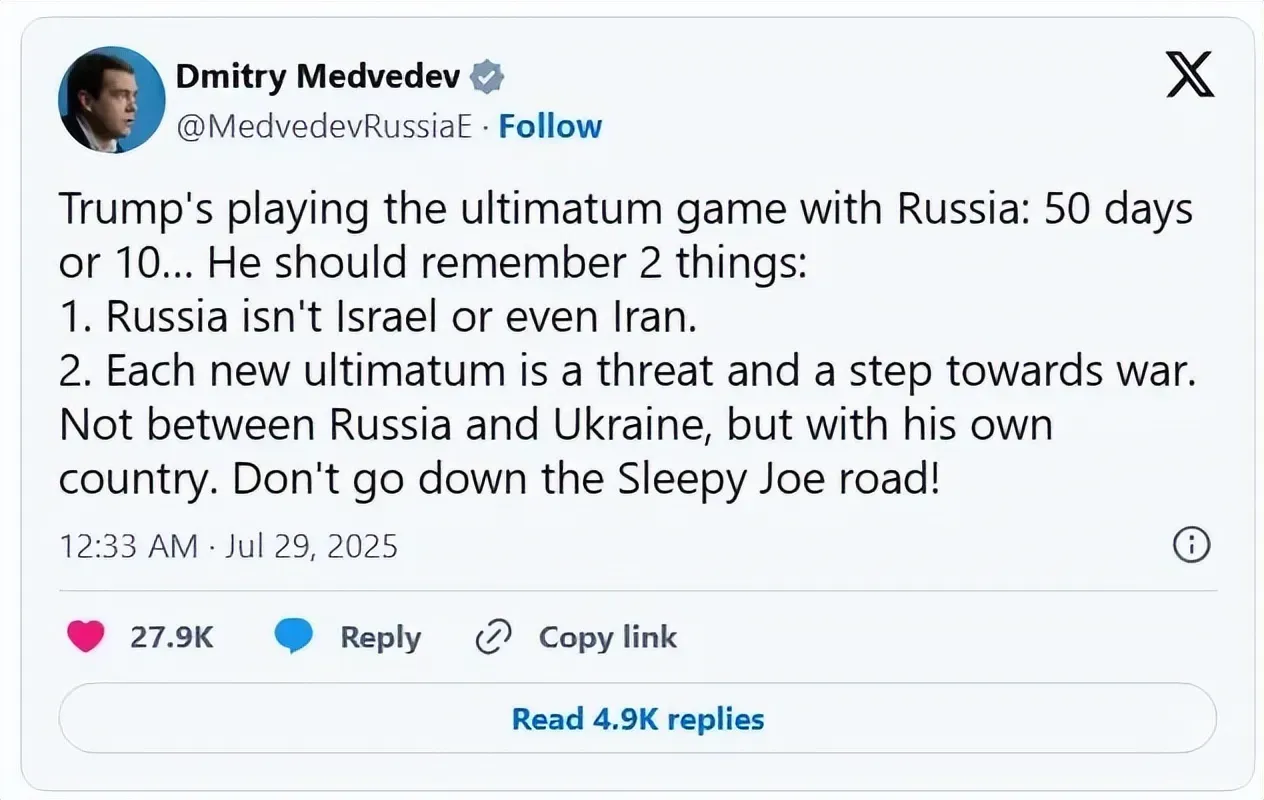Click the line "1. Russia isn't Israel"

point(376,316)
